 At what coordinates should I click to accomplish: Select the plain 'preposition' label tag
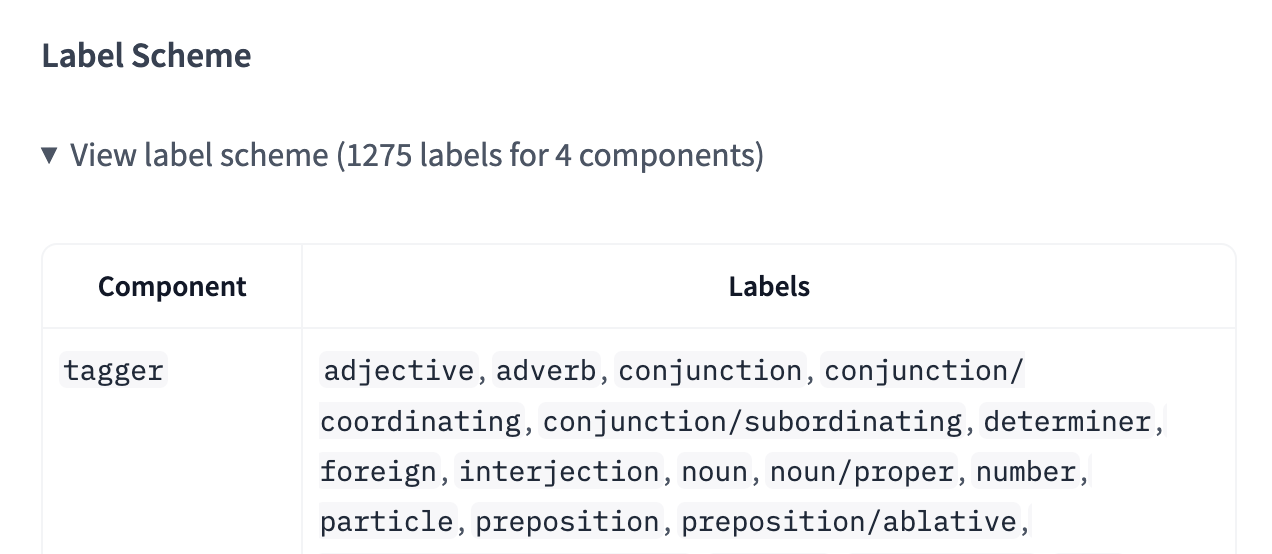567,521
